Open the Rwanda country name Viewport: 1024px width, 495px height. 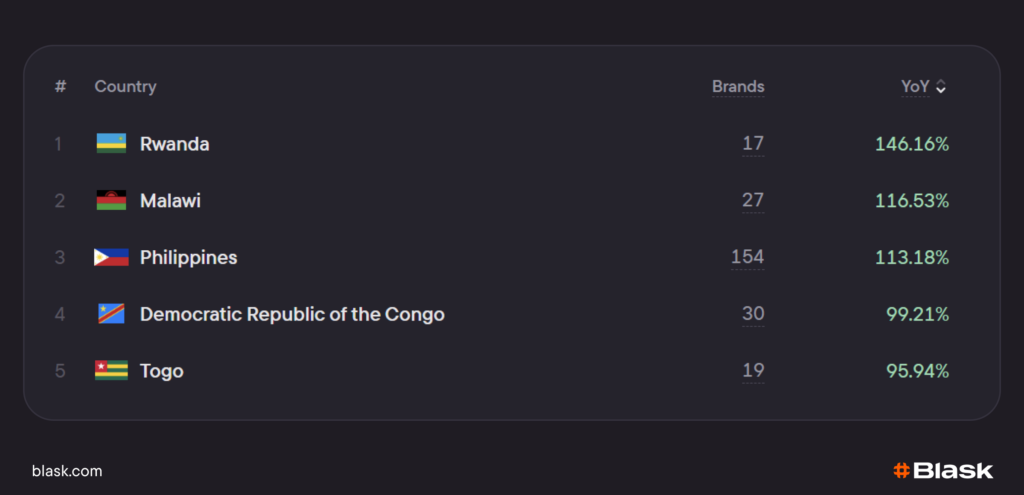[x=175, y=144]
